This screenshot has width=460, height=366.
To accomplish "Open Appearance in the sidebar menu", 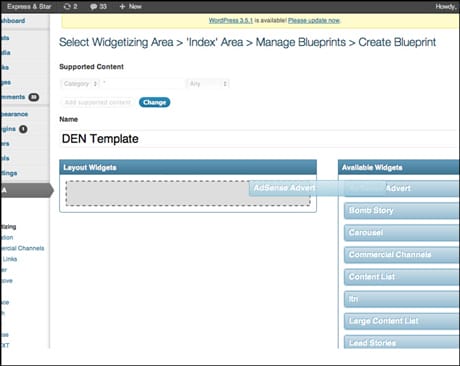I will pyautogui.click(x=14, y=114).
